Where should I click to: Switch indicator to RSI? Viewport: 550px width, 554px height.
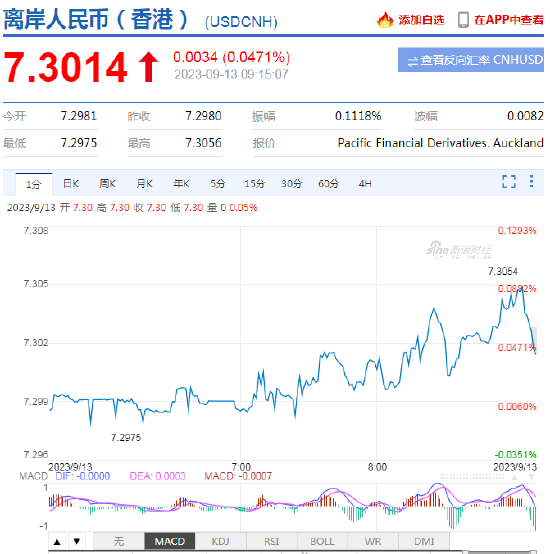pyautogui.click(x=272, y=541)
